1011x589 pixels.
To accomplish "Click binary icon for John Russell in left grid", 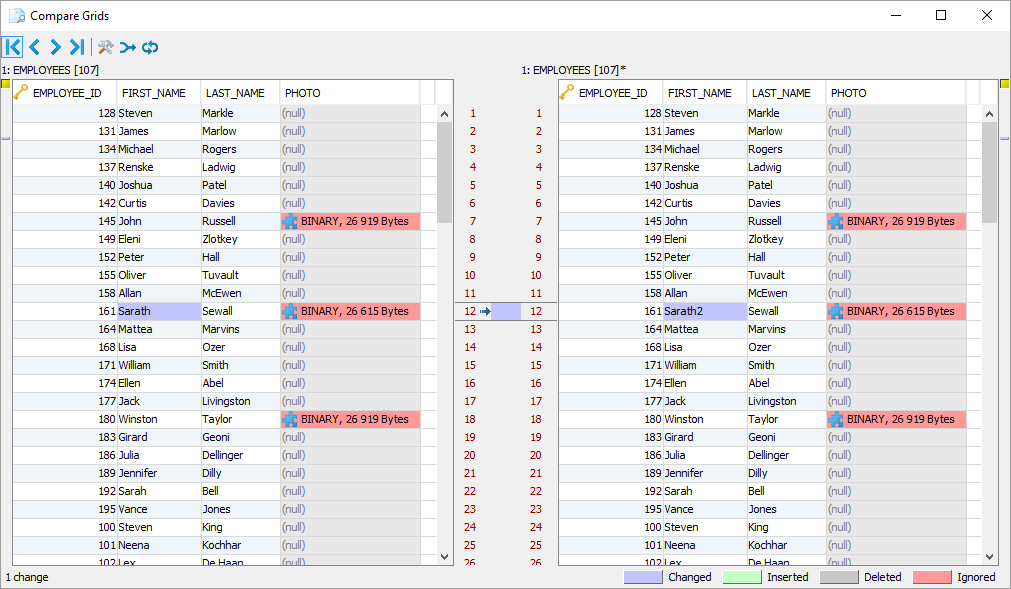I will tap(290, 222).
